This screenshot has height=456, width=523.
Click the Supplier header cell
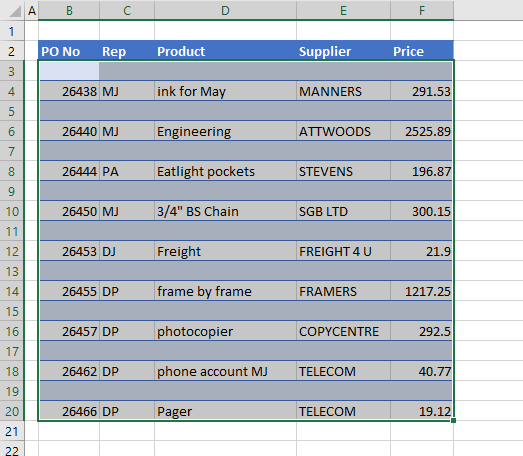pyautogui.click(x=343, y=51)
